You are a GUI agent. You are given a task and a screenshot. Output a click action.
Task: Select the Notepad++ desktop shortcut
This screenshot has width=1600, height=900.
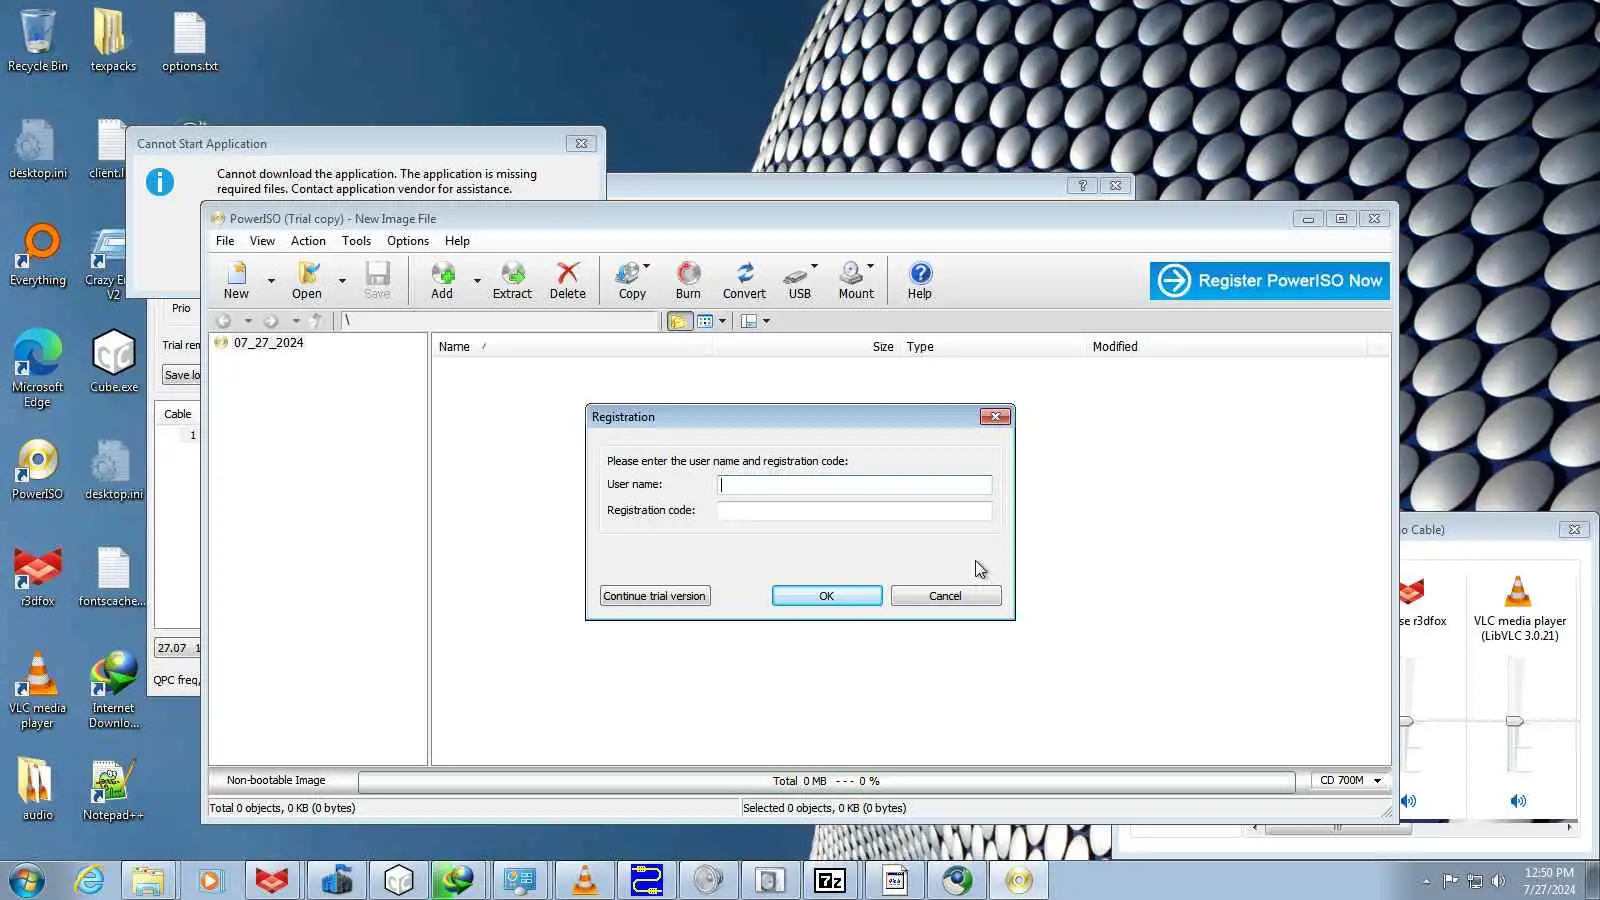point(113,790)
